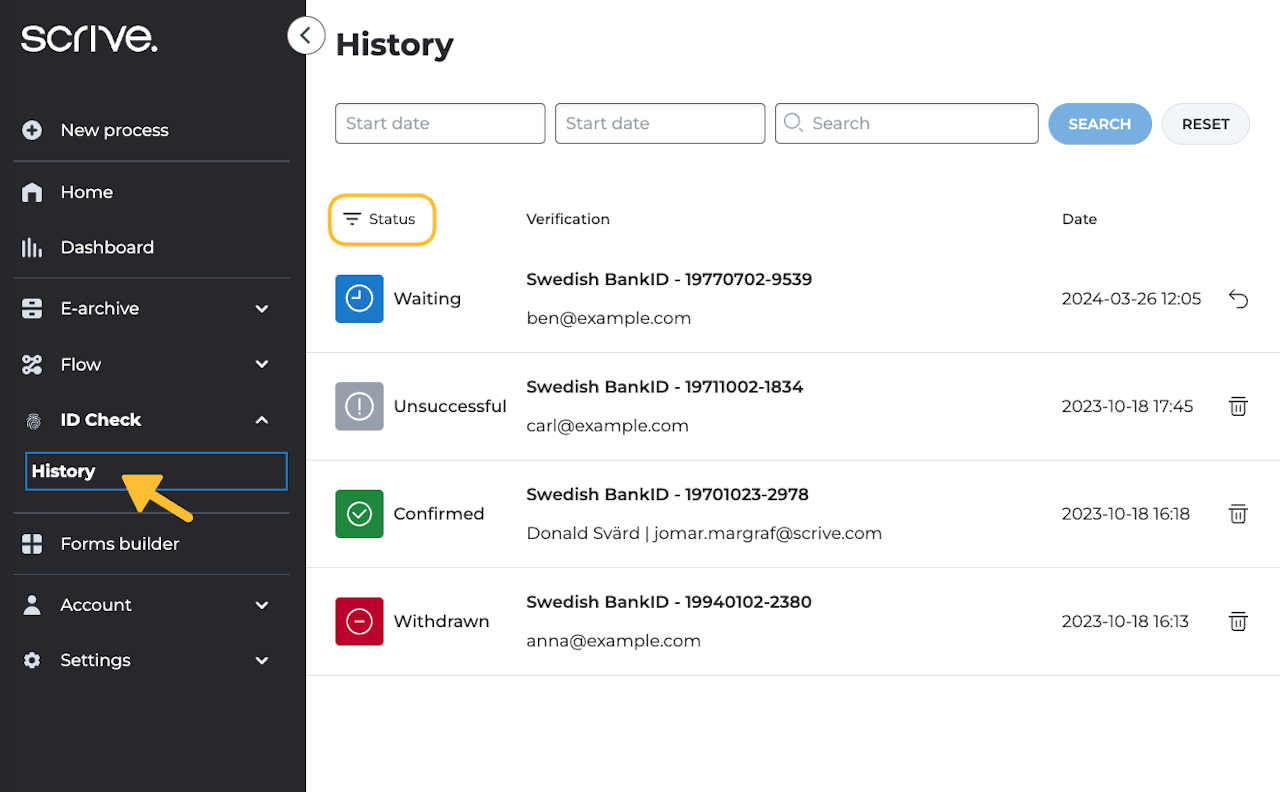This screenshot has width=1280, height=792.
Task: Click the green Confirmed checkmark icon
Action: click(359, 513)
